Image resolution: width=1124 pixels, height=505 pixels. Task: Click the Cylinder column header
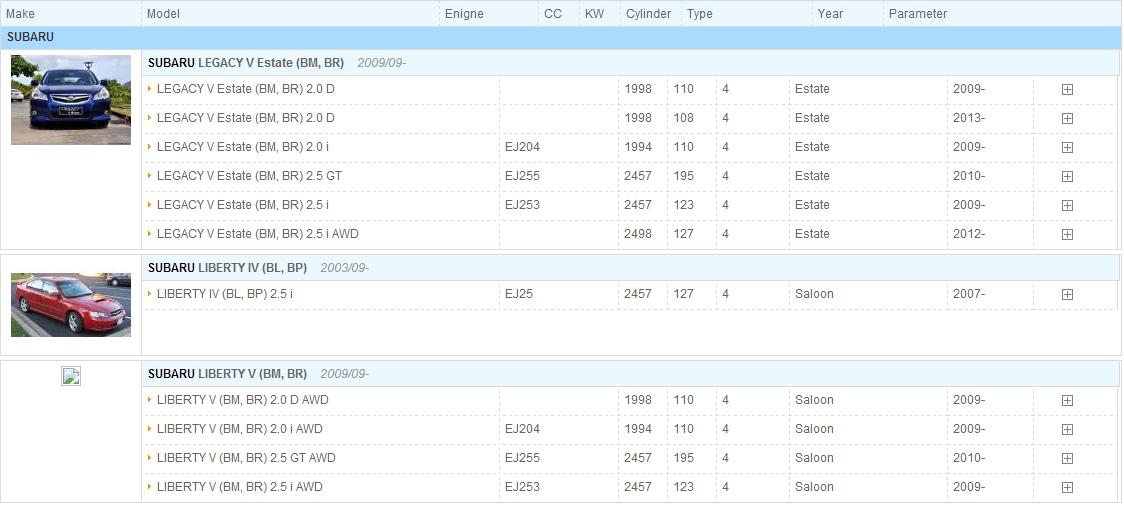tap(648, 14)
